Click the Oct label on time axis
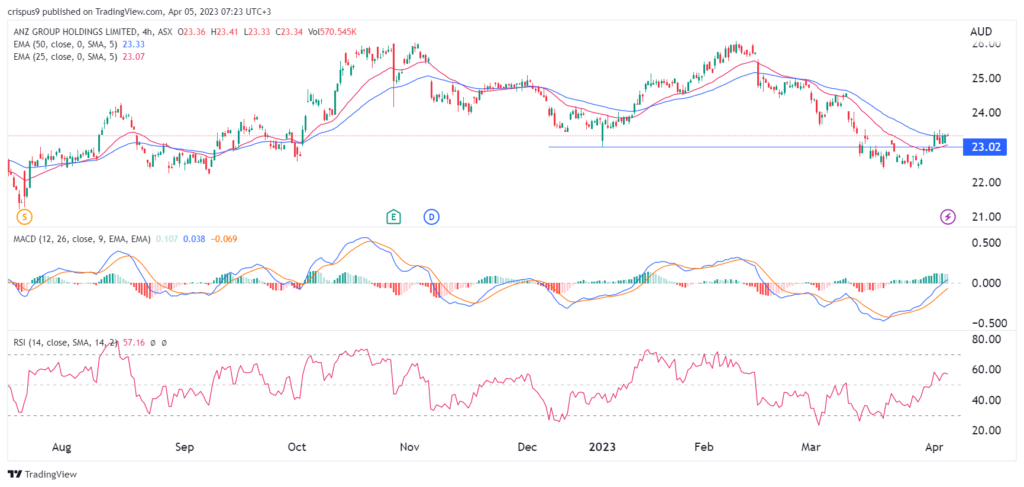1024x487 pixels. coord(297,448)
